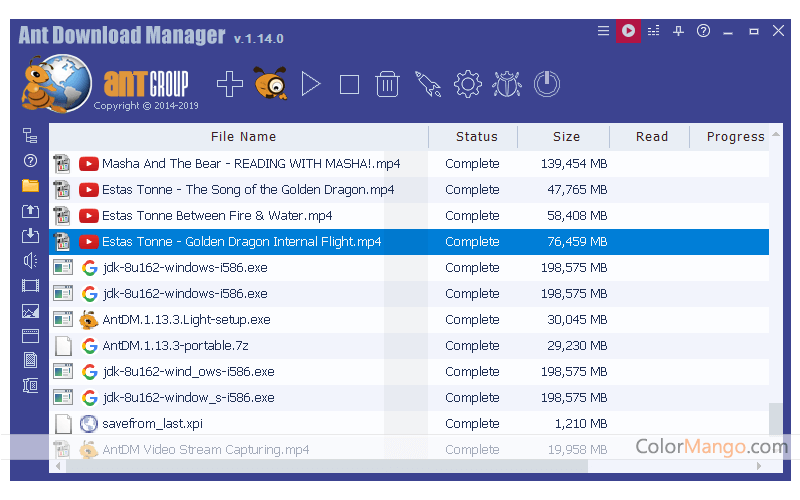Select the images picture icon in sidebar

click(x=30, y=311)
